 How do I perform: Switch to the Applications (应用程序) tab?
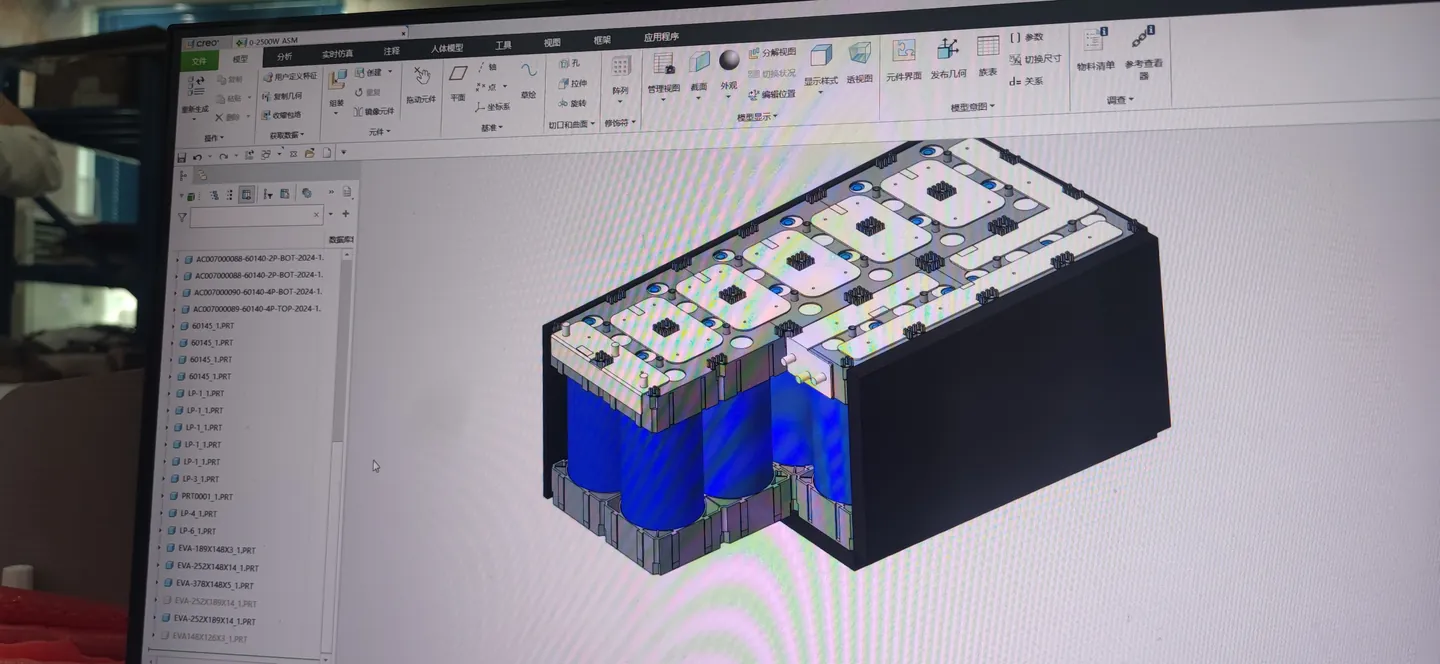(x=661, y=37)
